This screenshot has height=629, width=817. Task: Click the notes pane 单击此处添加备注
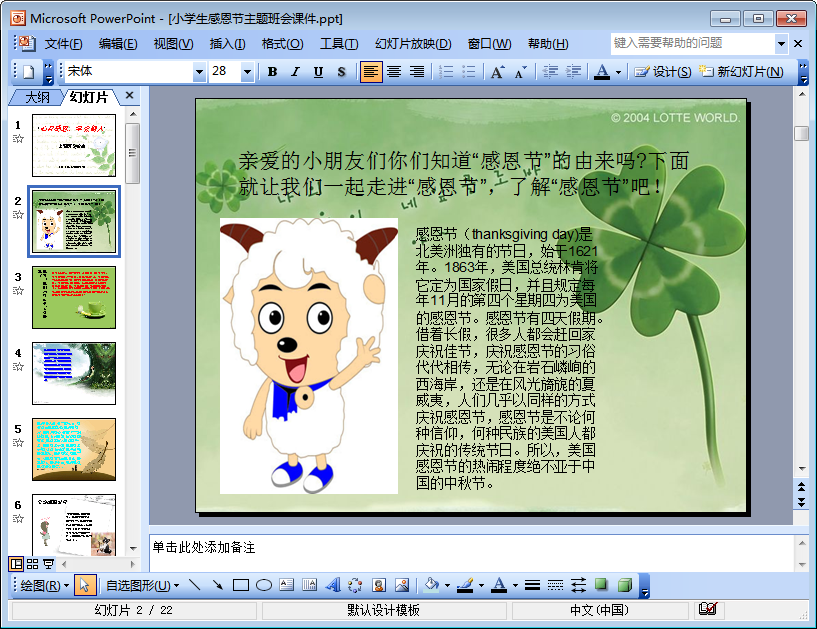[x=204, y=547]
